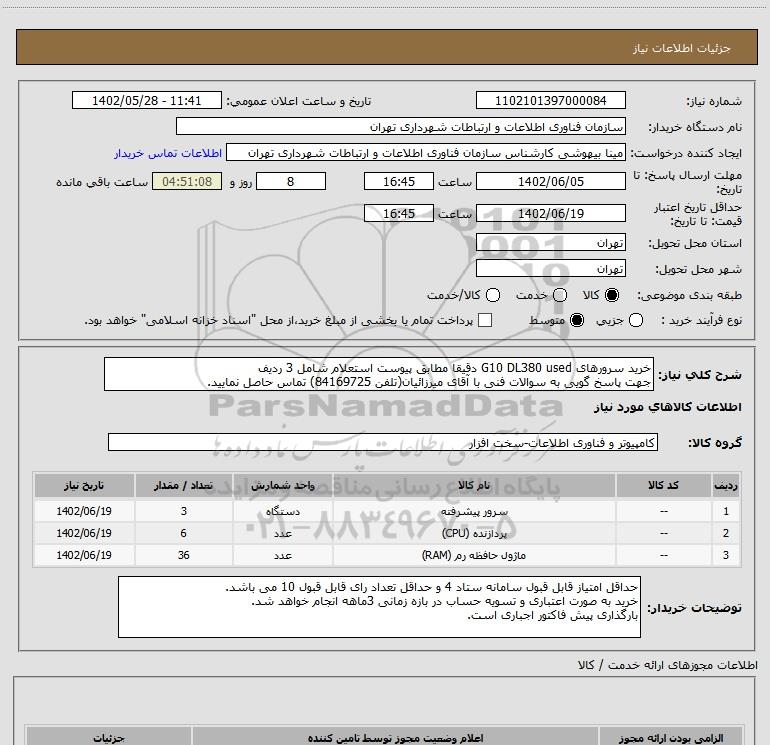Click the countdown timer 04:51:08
This screenshot has width=770, height=745.
(x=187, y=182)
